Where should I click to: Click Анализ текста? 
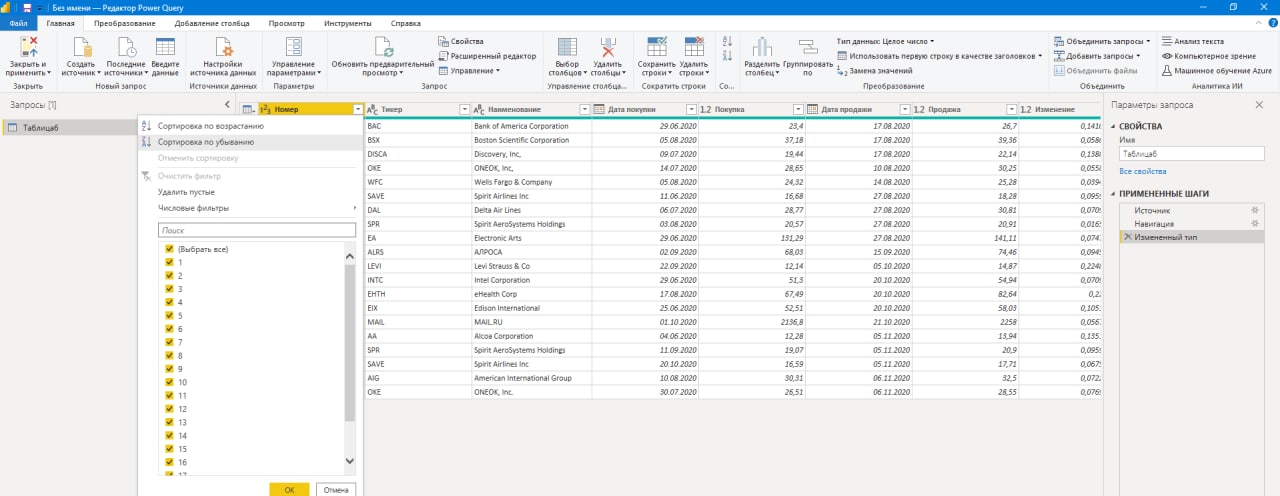[x=1192, y=41]
